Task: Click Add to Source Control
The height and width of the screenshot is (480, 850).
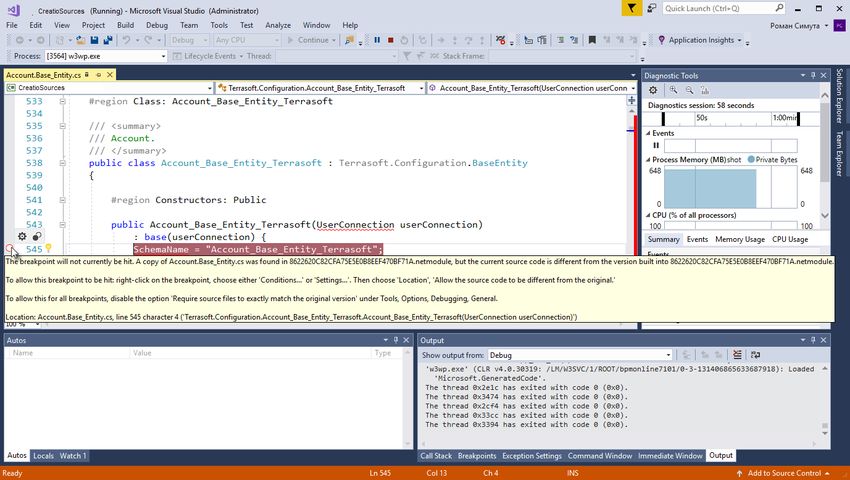Action: tap(784, 473)
